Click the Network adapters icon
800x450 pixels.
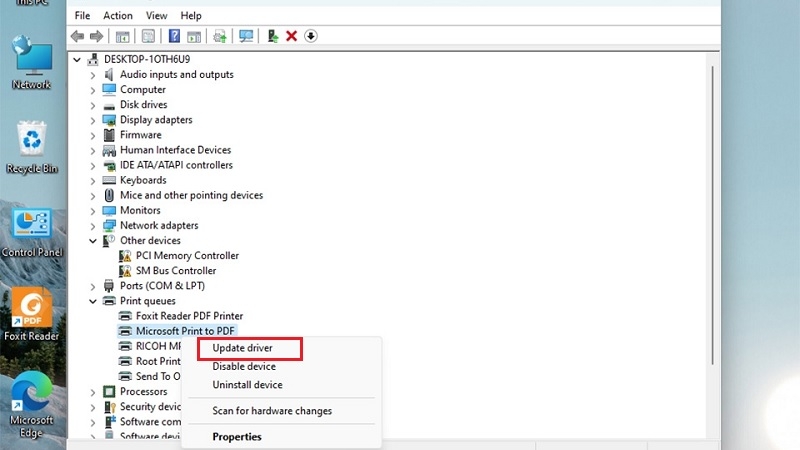pyautogui.click(x=109, y=226)
